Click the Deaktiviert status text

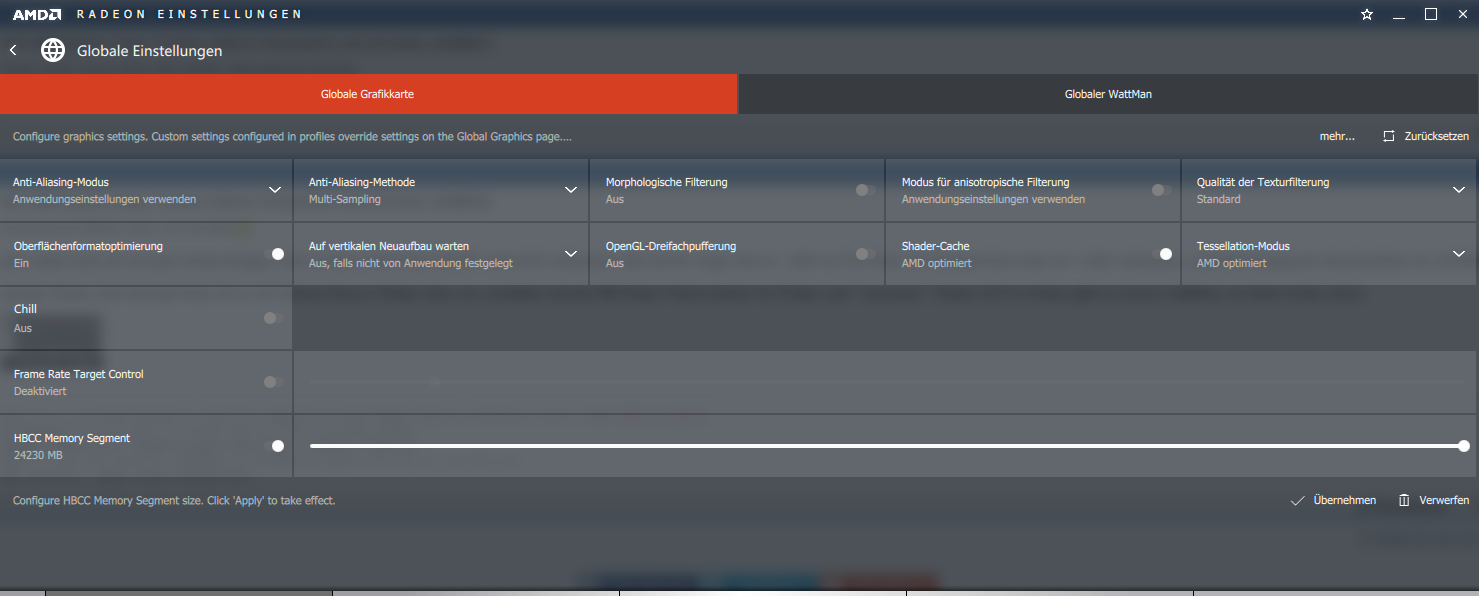click(x=40, y=391)
